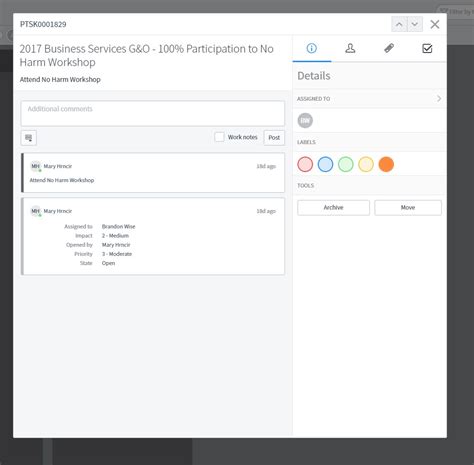Enable the Work notes checkbox

219,137
